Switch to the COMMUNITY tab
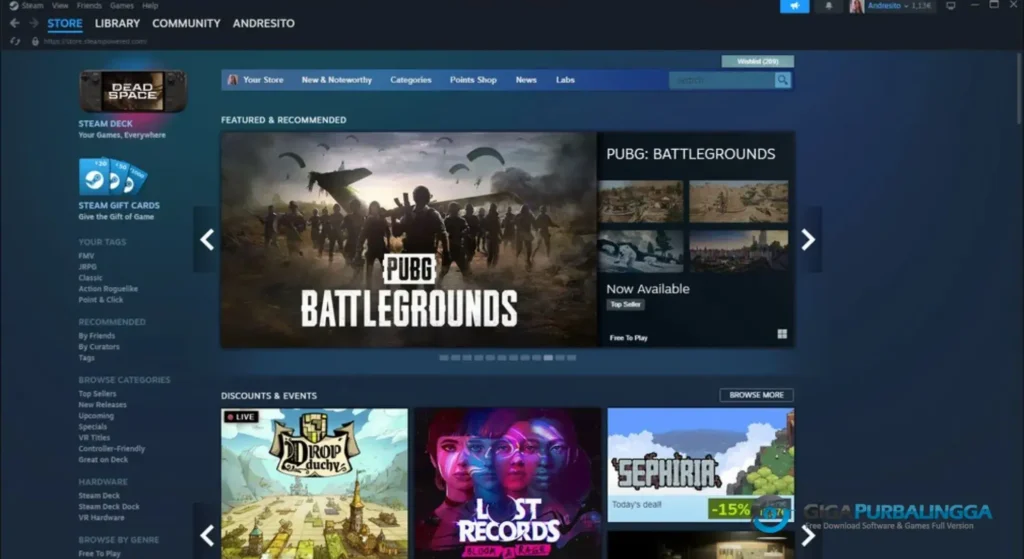This screenshot has height=559, width=1024. point(186,24)
